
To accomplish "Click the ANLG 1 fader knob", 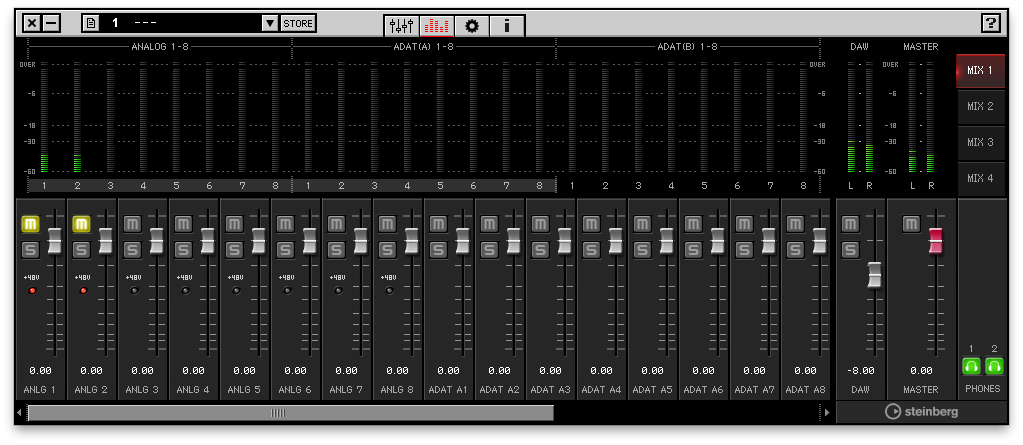I will pos(55,241).
